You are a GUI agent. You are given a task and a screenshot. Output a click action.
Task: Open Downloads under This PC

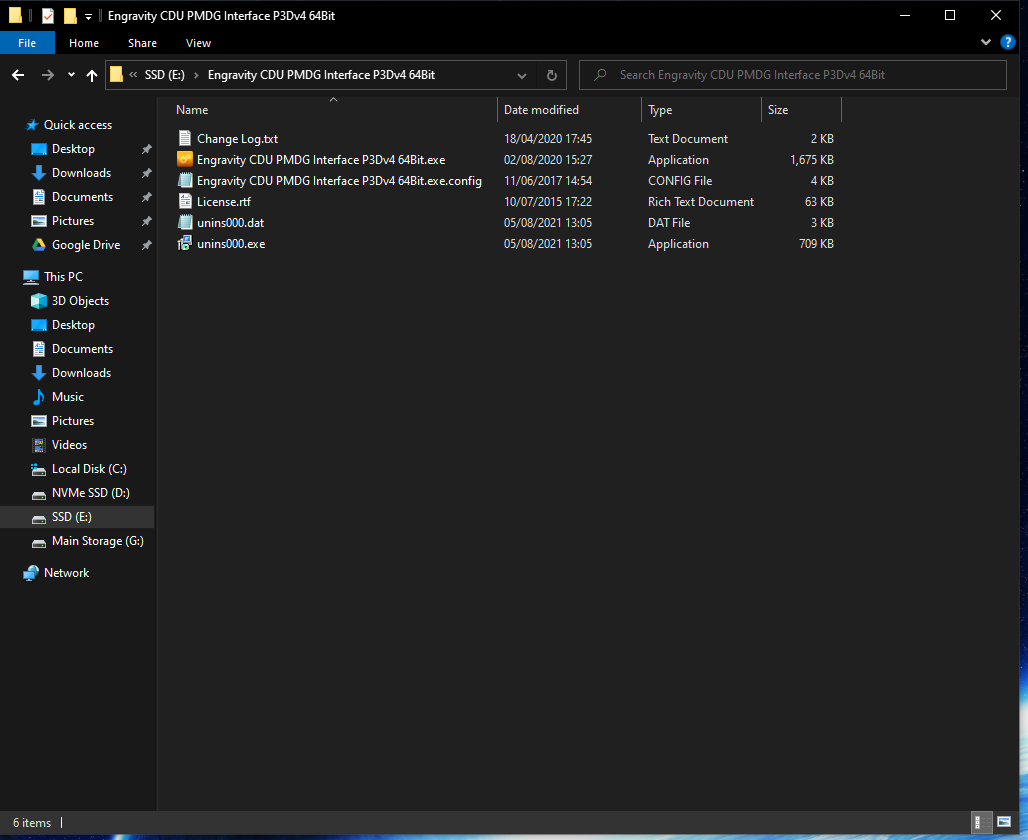coord(81,372)
